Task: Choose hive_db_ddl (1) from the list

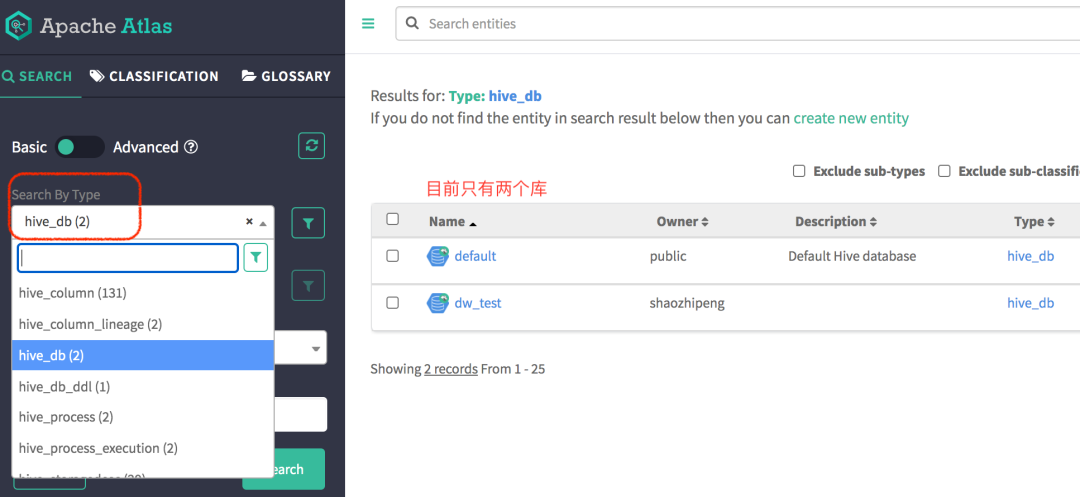Action: (x=143, y=387)
